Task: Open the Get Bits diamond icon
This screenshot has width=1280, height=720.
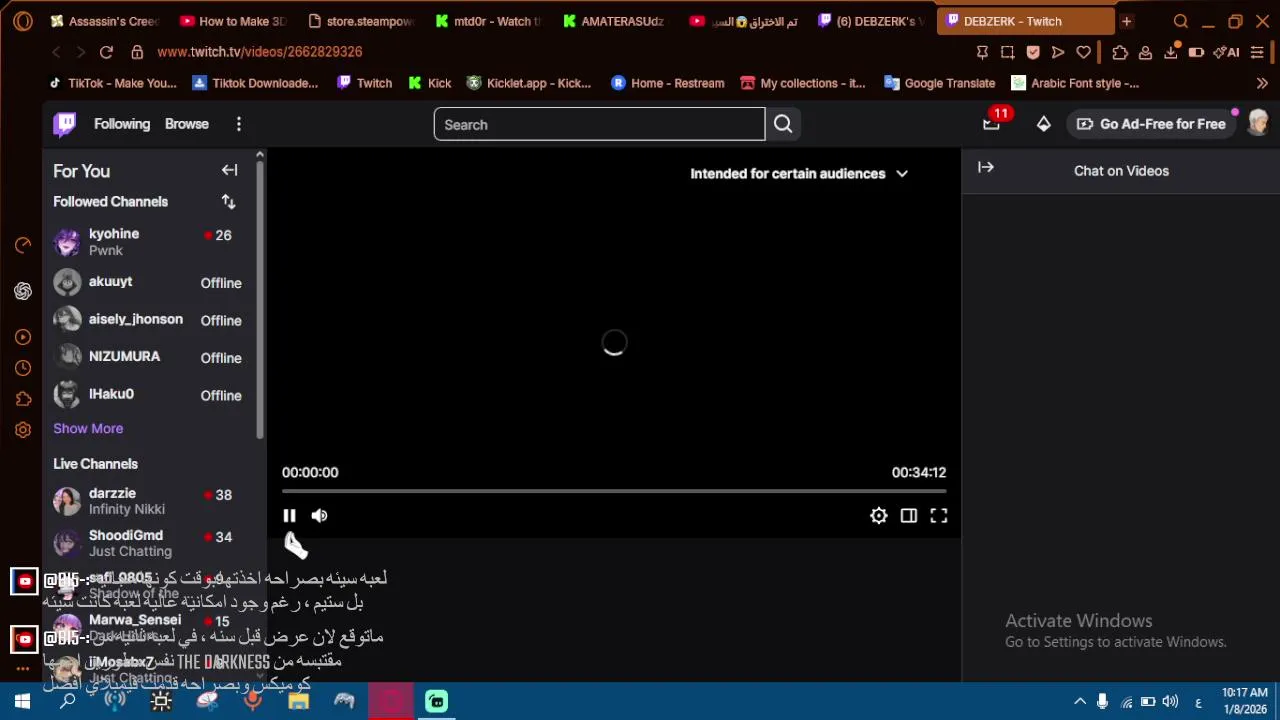Action: click(x=1043, y=124)
